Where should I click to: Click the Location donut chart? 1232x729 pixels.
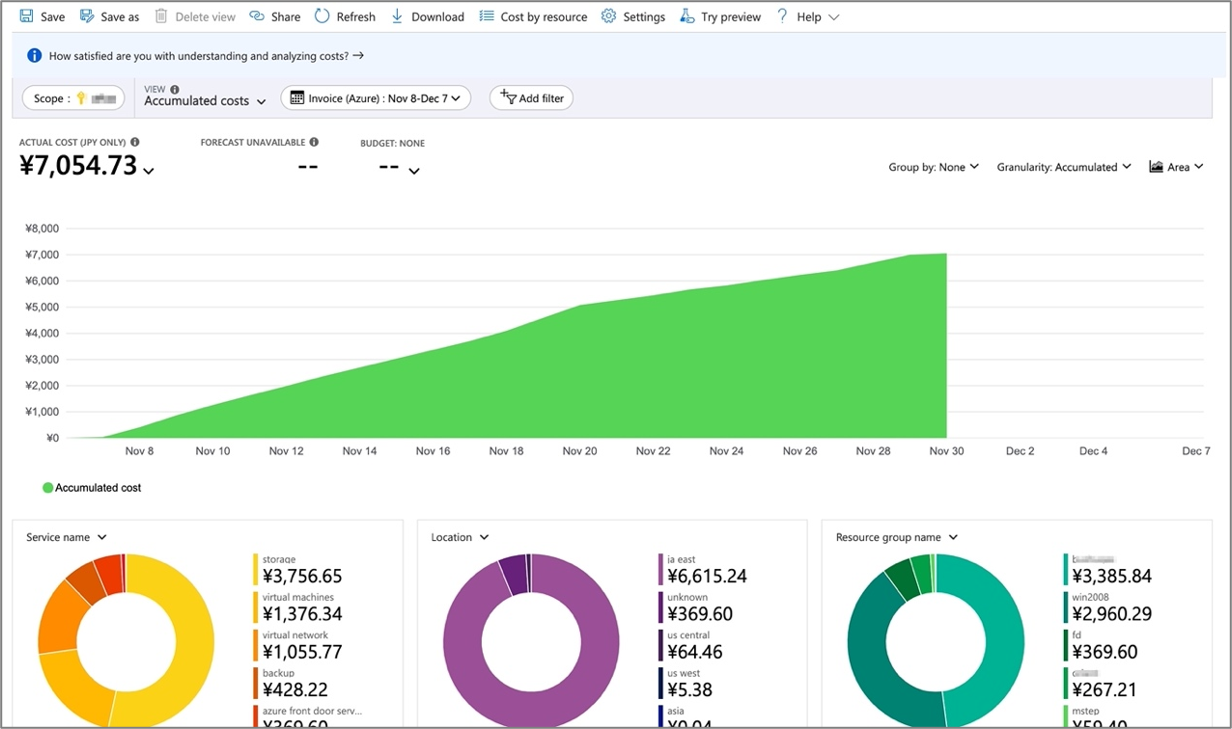[x=531, y=640]
